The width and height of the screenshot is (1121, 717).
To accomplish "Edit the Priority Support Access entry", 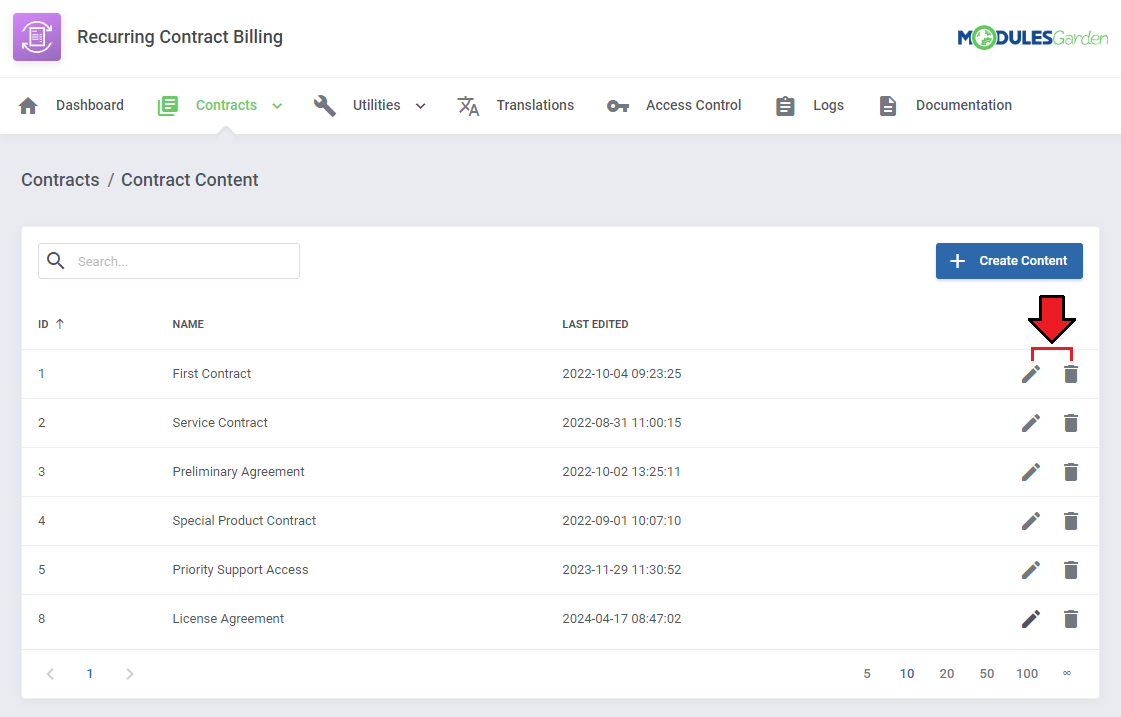I will click(x=1031, y=570).
